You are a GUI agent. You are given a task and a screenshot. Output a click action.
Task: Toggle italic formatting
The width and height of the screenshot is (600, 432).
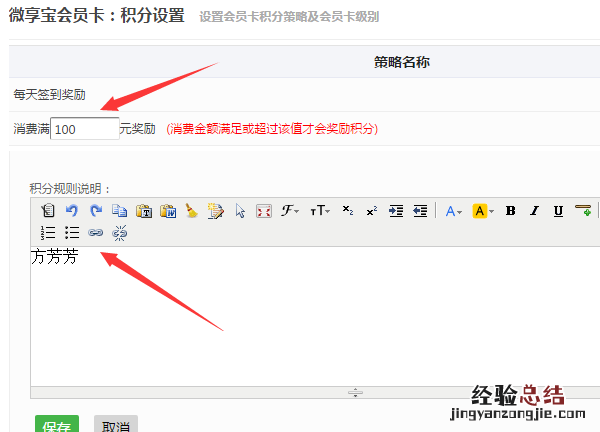point(534,211)
